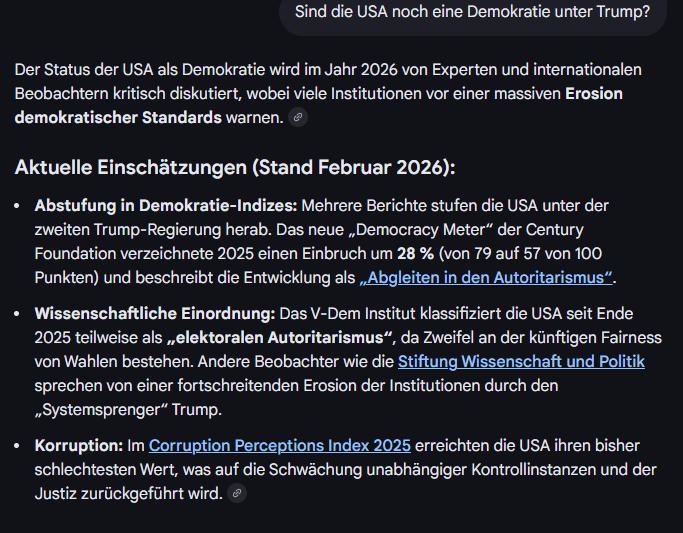Image resolution: width=683 pixels, height=533 pixels.
Task: Click the bold "Korruption:" label
Action: (77, 445)
